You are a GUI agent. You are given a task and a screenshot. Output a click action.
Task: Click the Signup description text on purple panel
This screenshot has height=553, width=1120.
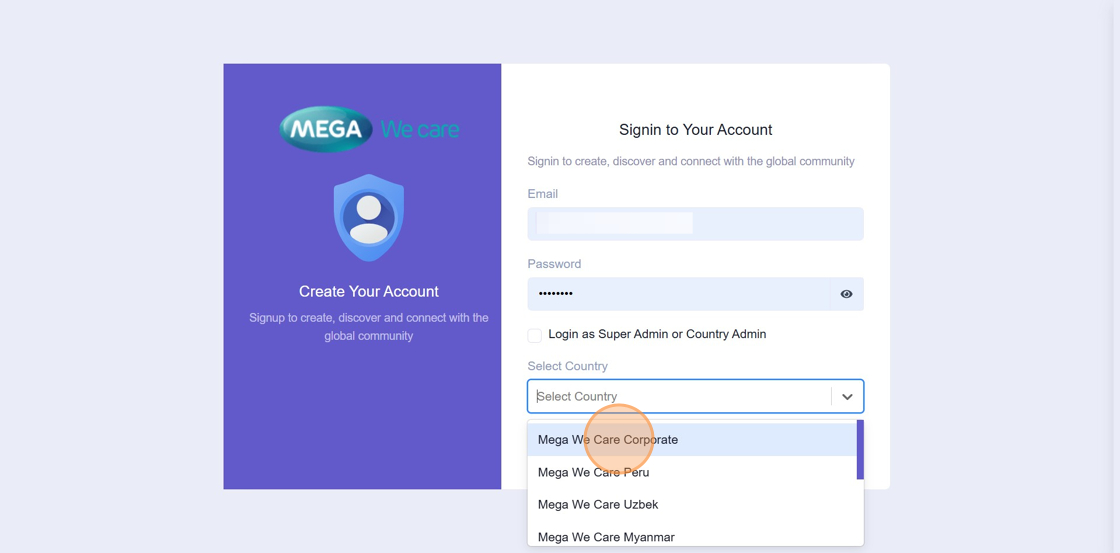point(369,327)
